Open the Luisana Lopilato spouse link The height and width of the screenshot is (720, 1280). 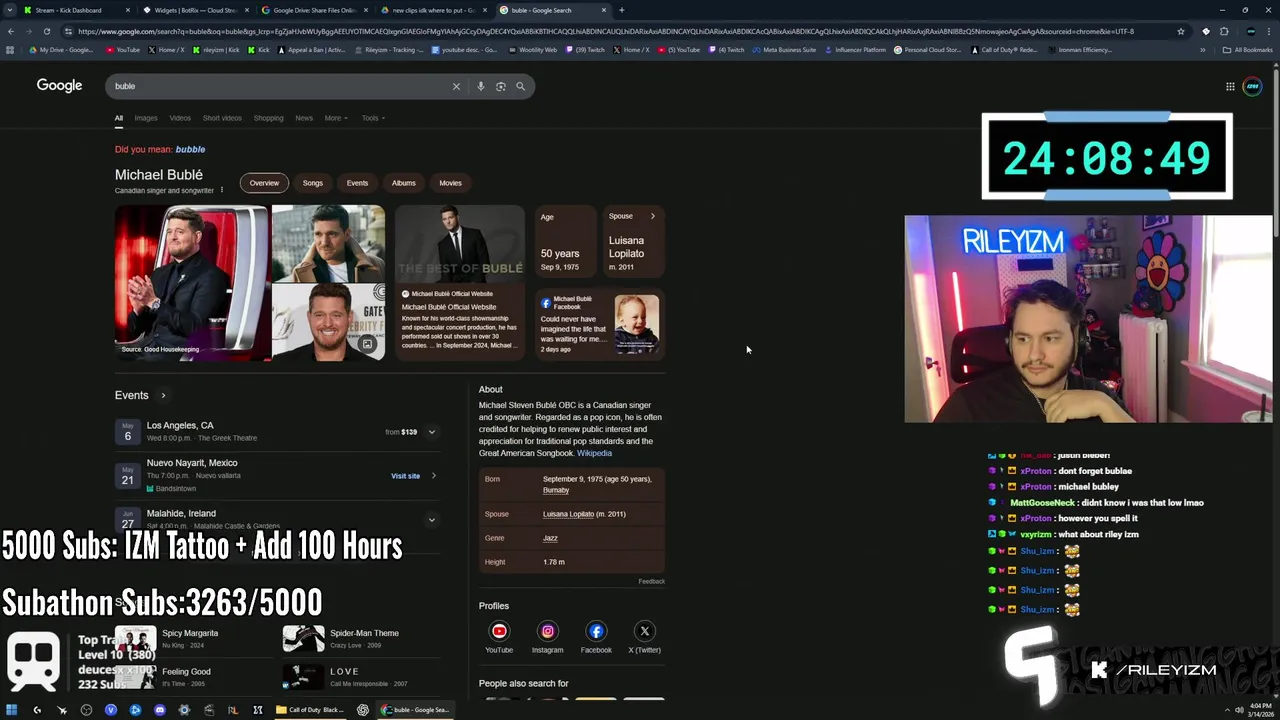568,514
